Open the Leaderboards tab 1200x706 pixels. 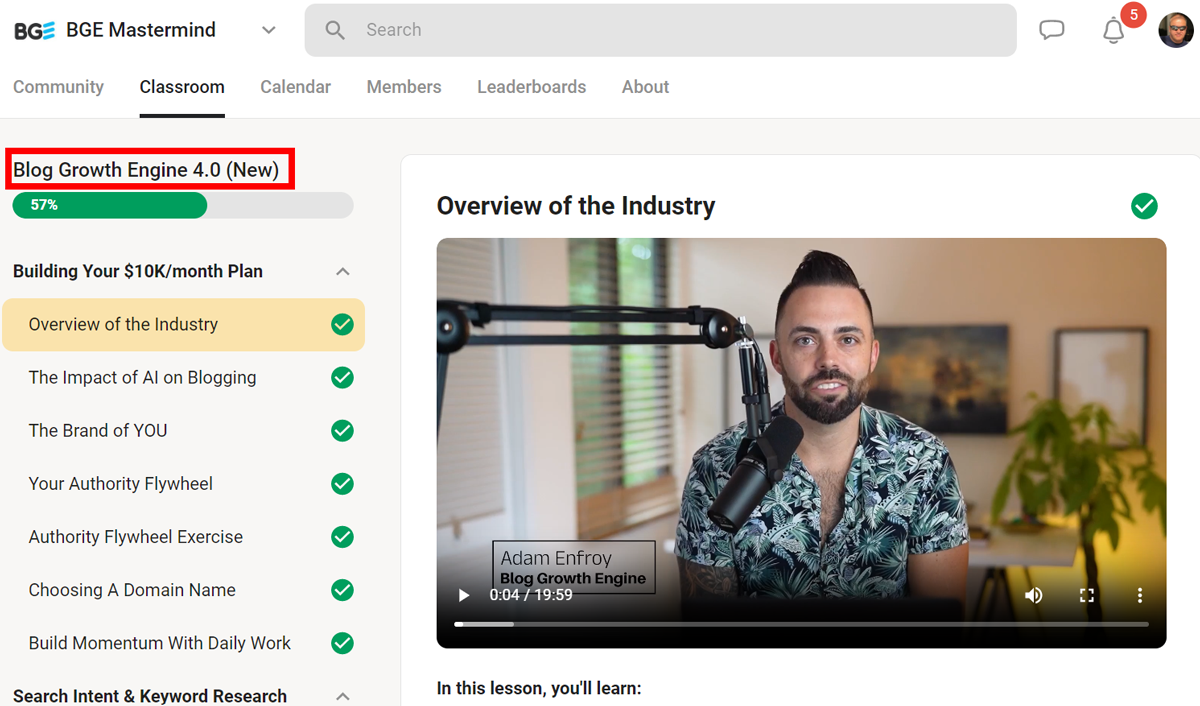tap(531, 87)
